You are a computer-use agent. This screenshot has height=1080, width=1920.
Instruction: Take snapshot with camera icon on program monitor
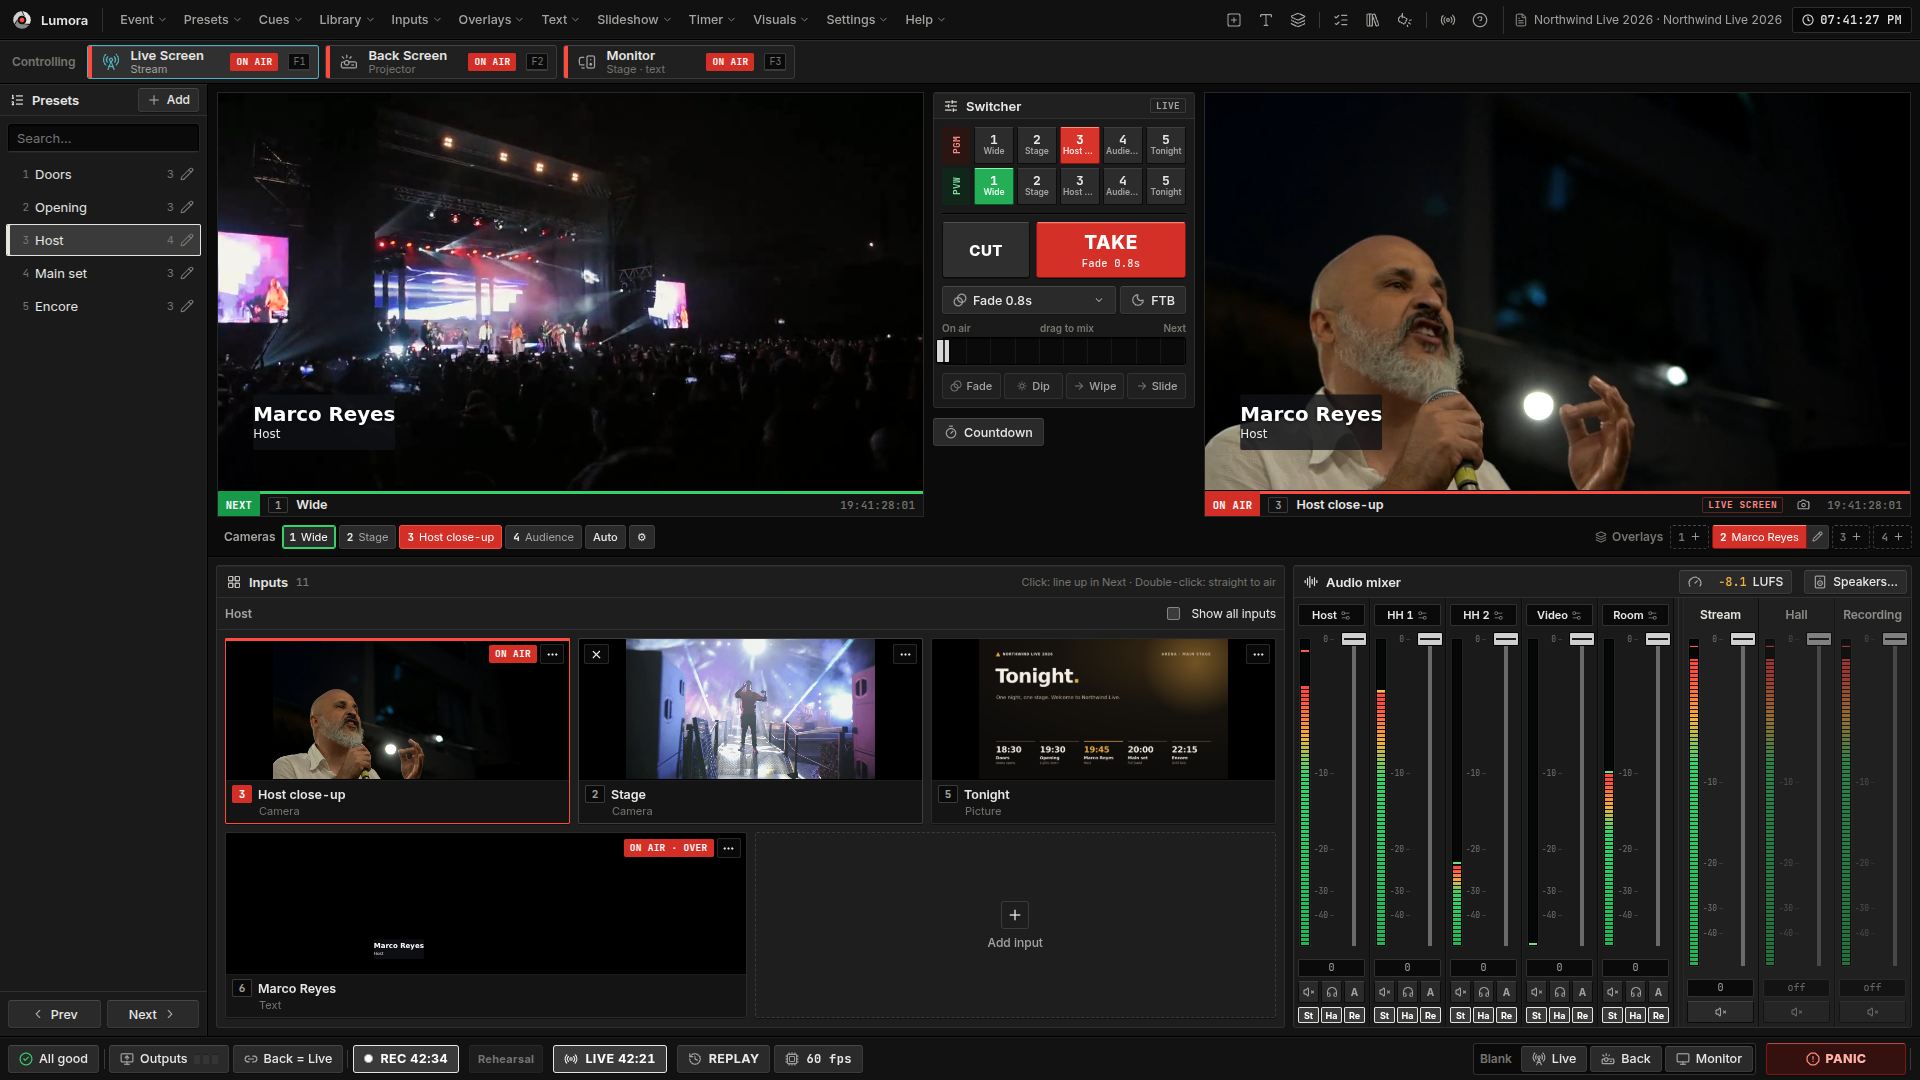(x=1803, y=505)
